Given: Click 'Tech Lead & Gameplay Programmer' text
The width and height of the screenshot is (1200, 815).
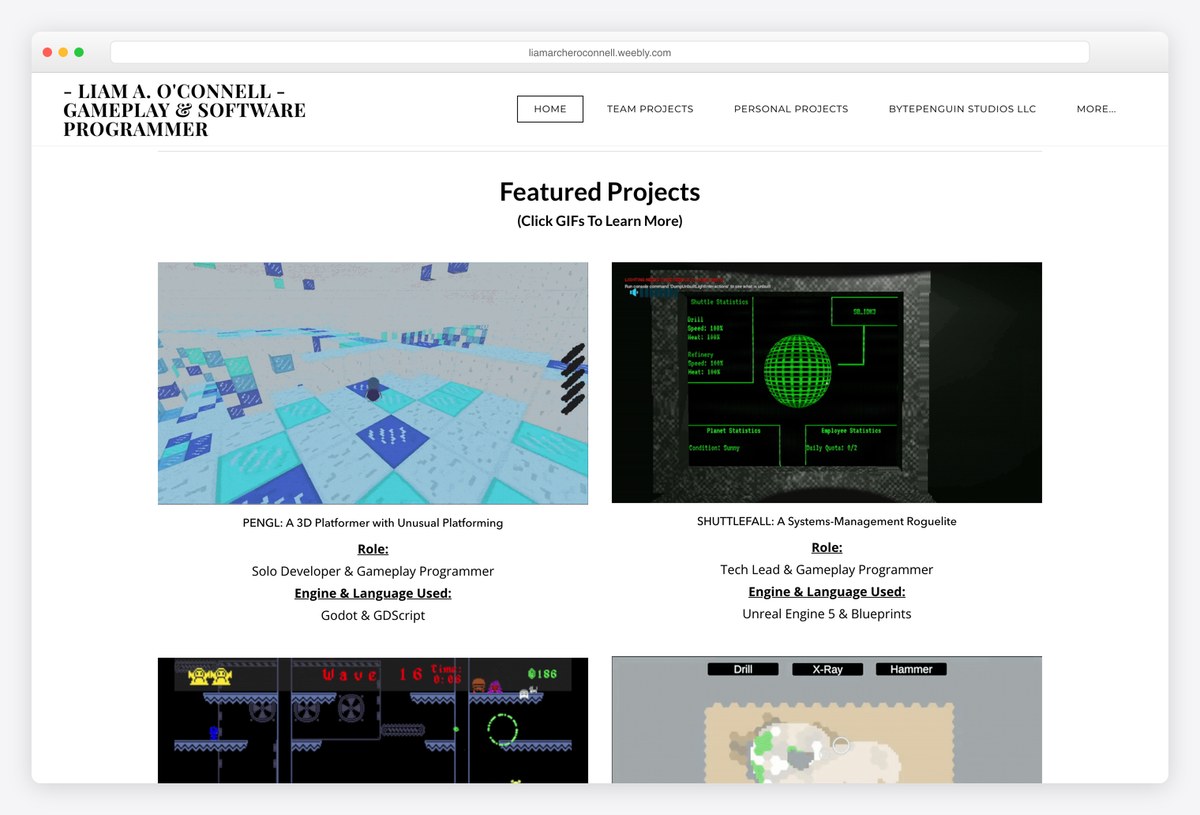Looking at the screenshot, I should pyautogui.click(x=827, y=569).
